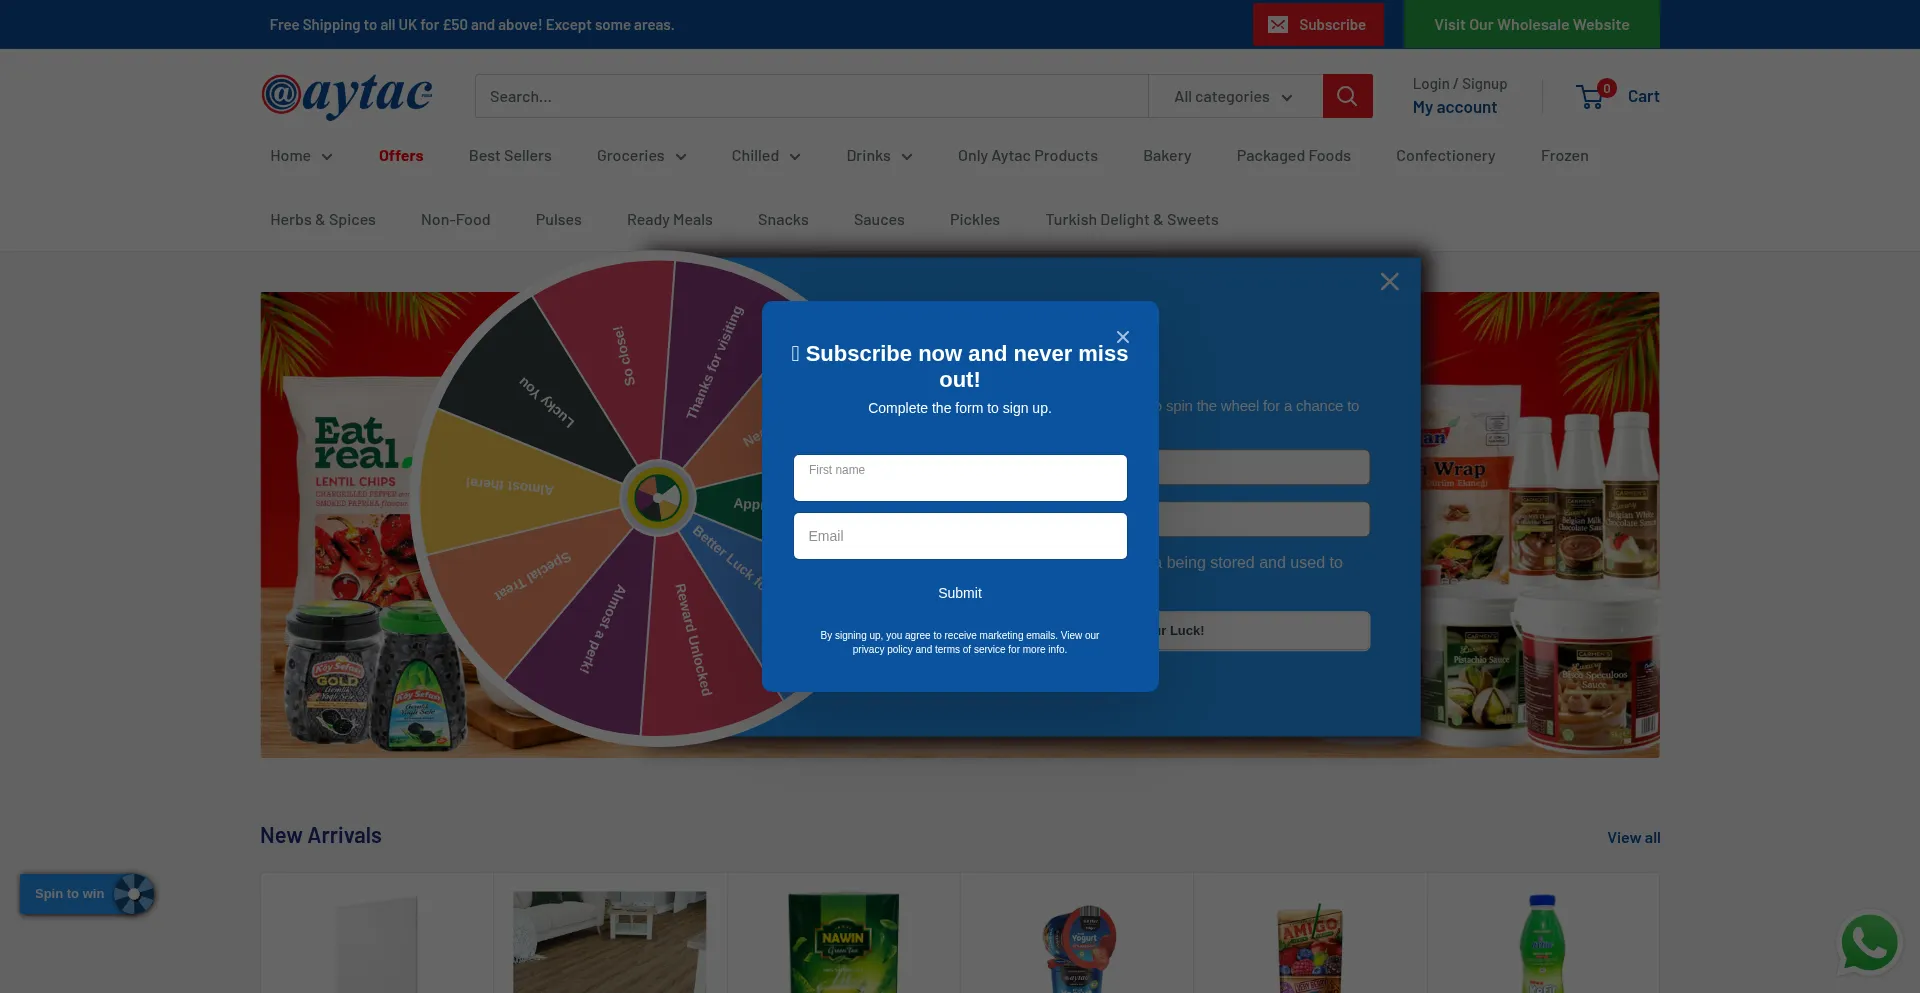This screenshot has width=1920, height=993.
Task: Open the Amigo juice product thumbnail
Action: point(1310,948)
